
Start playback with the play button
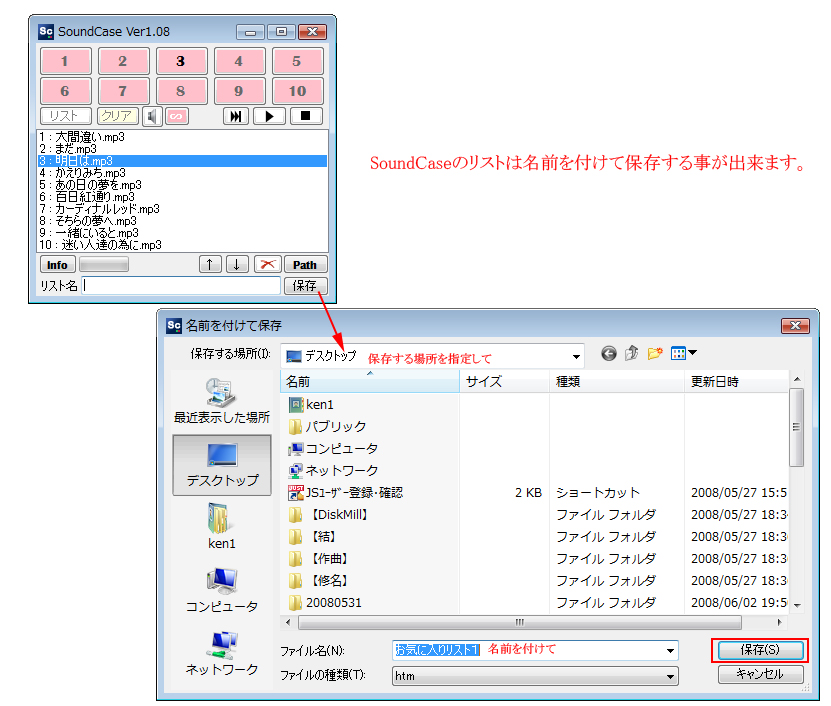coord(269,116)
